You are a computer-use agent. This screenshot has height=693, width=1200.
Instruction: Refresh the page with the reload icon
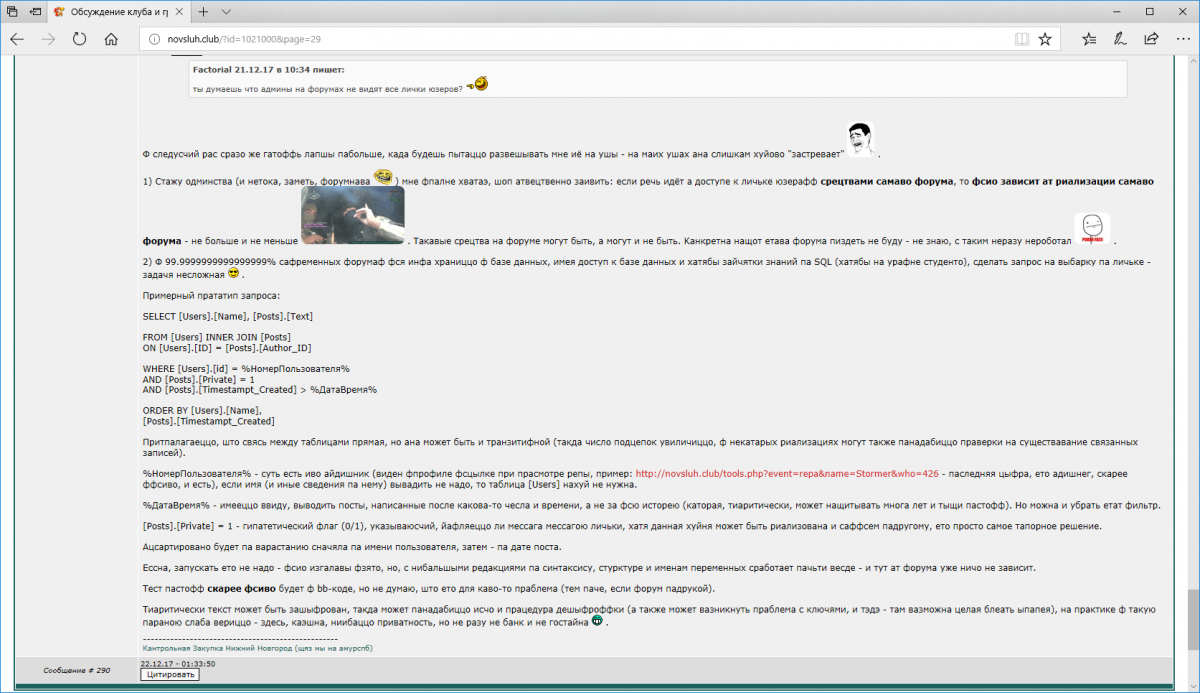point(80,39)
